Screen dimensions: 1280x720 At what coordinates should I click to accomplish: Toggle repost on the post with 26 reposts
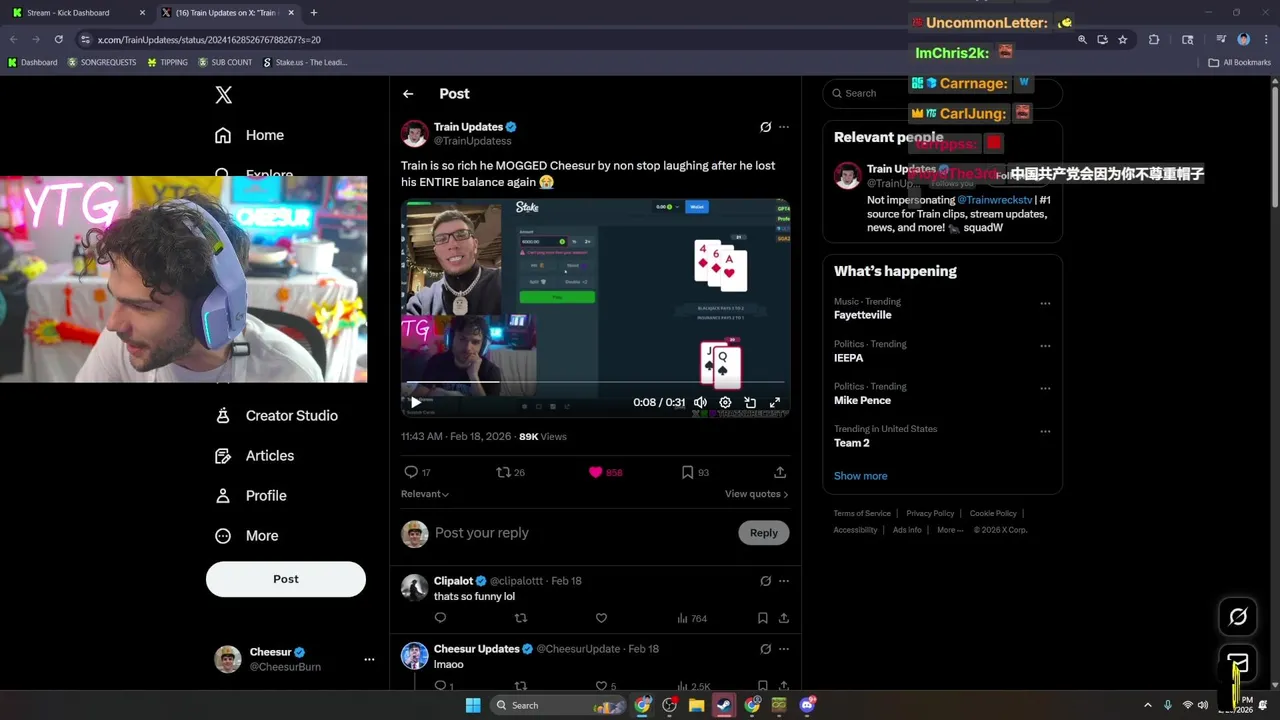coord(510,472)
